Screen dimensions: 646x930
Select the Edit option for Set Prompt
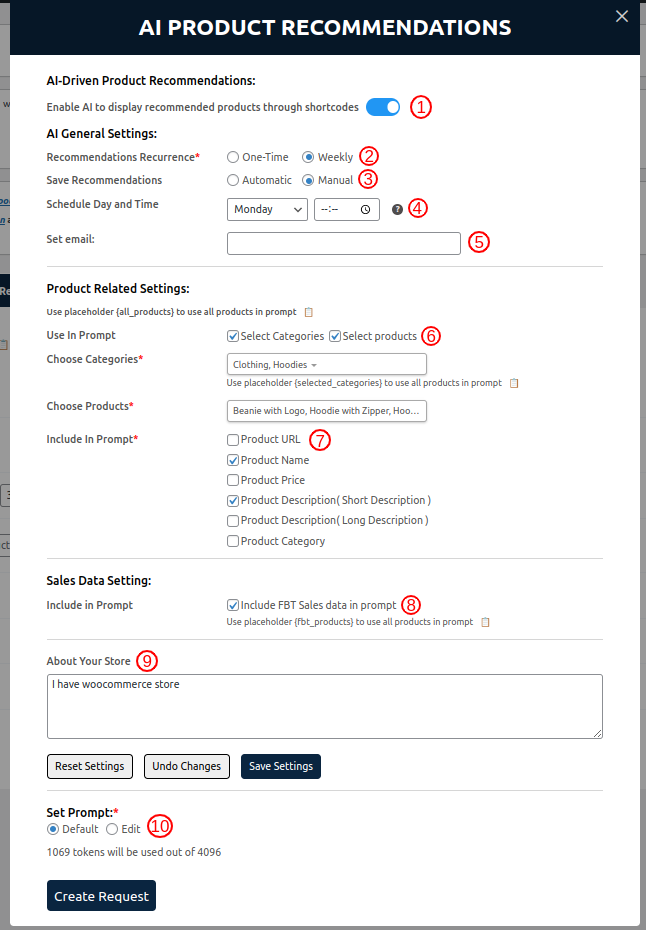coord(112,829)
